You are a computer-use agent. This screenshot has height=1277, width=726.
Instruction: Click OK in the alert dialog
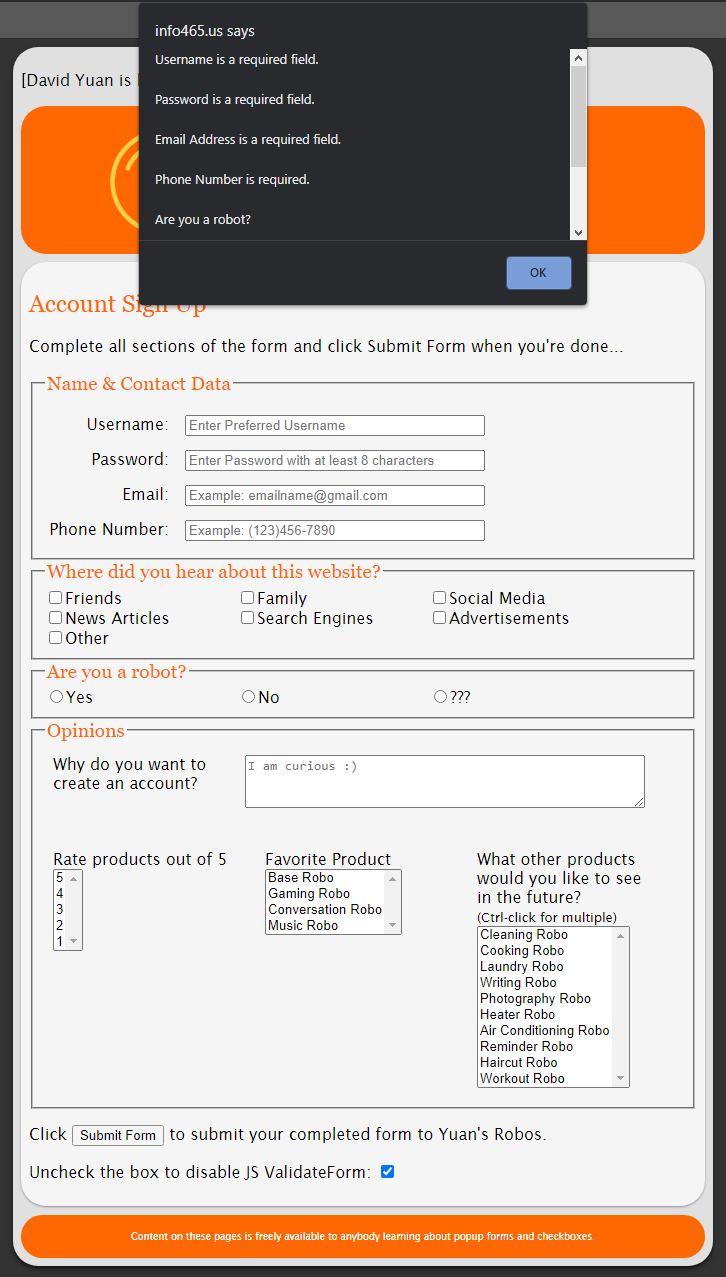[x=539, y=273]
